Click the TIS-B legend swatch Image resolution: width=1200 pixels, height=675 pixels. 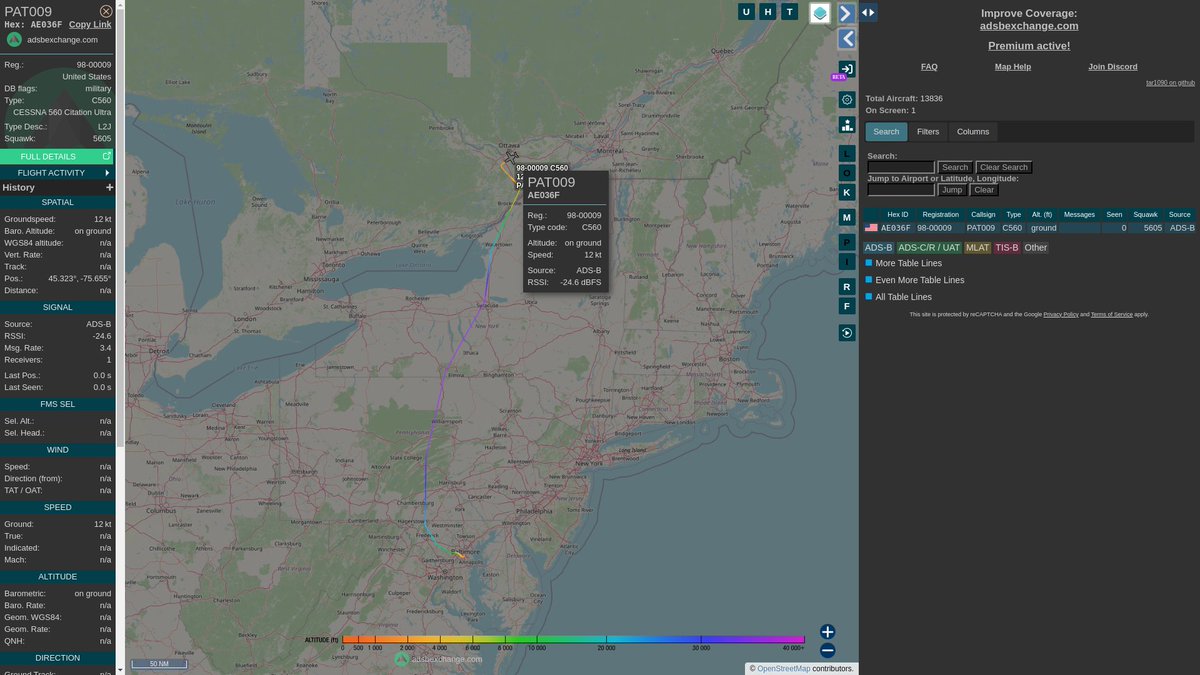[1006, 248]
